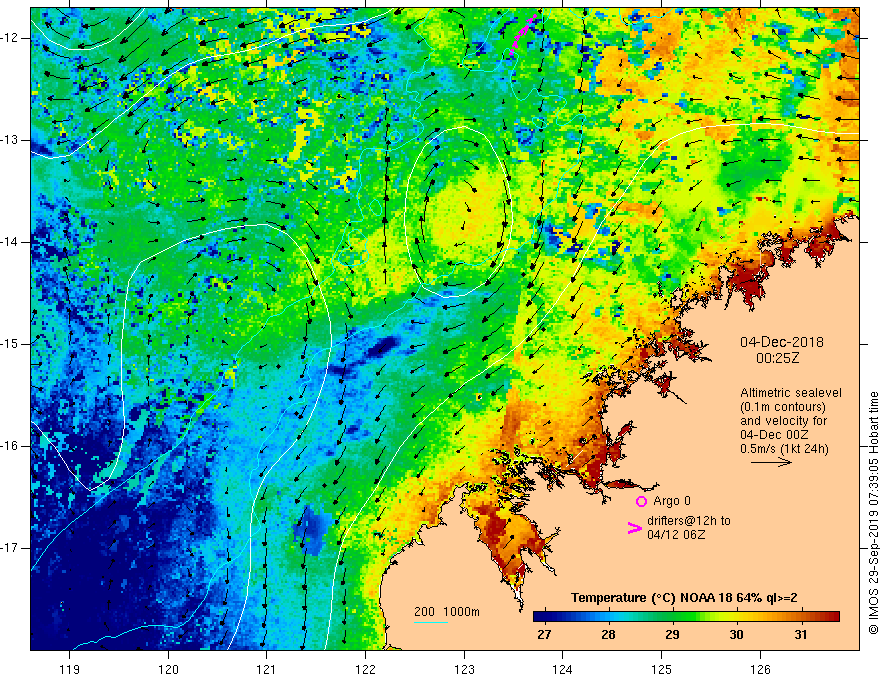This screenshot has width=880, height=680.
Task: Click the longitude axis label 126
Action: pyautogui.click(x=760, y=669)
